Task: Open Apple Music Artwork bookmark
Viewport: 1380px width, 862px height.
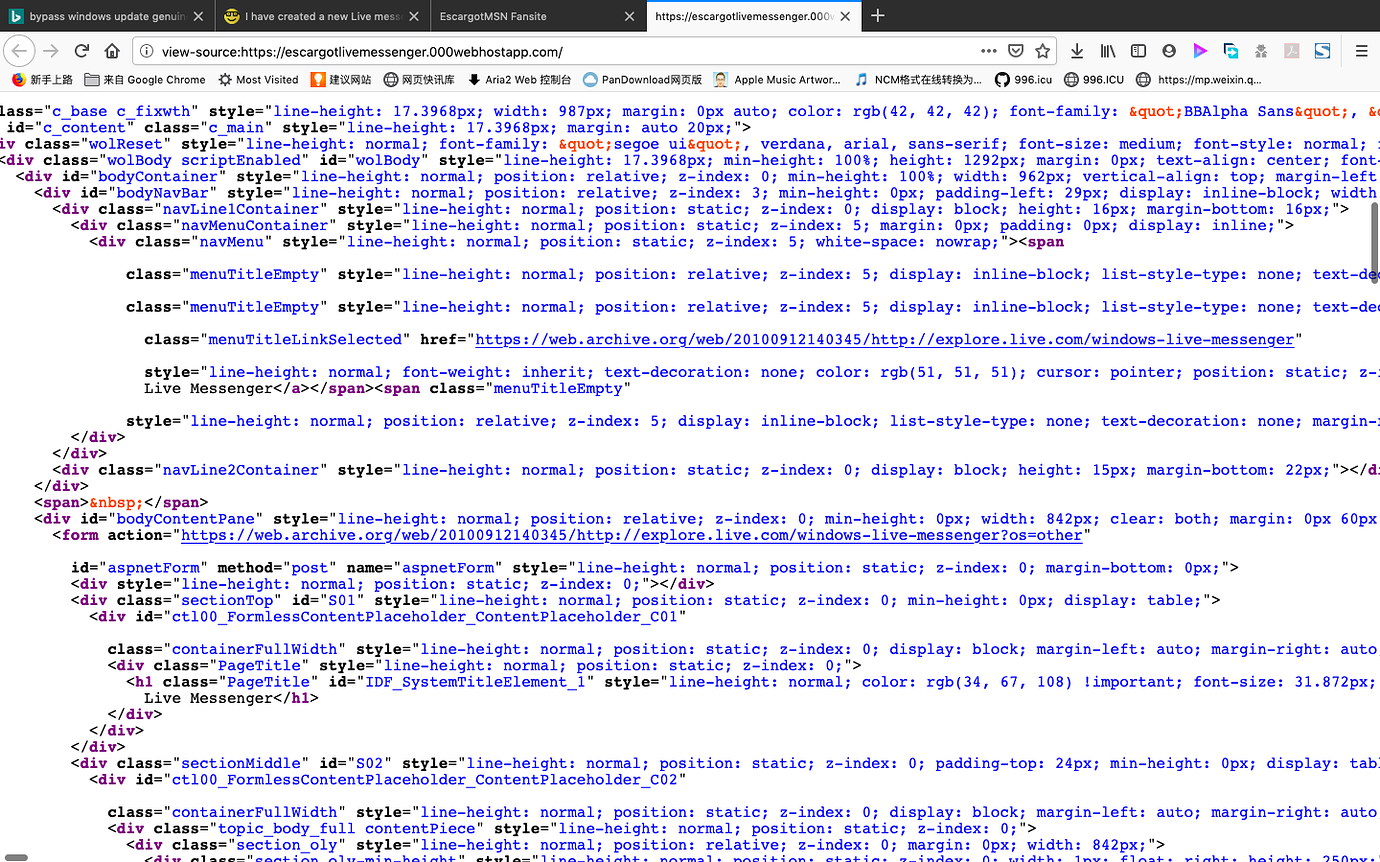Action: point(777,80)
